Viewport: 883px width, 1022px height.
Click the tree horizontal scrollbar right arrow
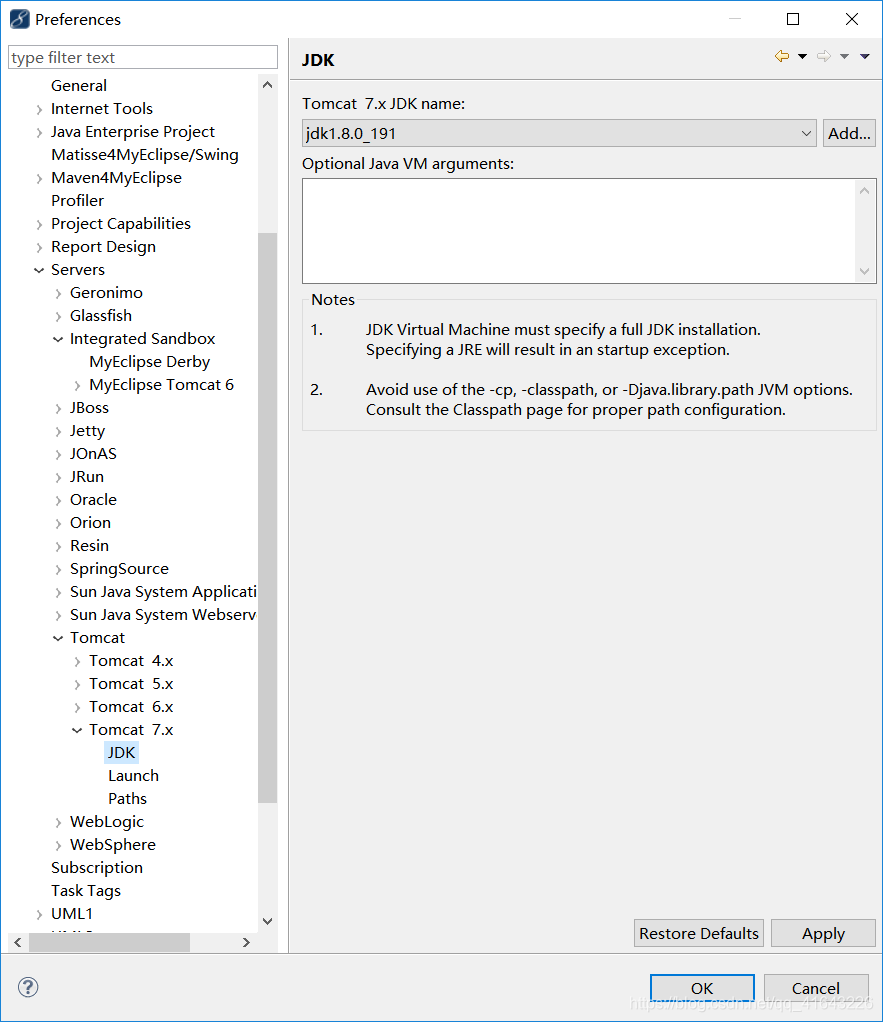coord(246,942)
